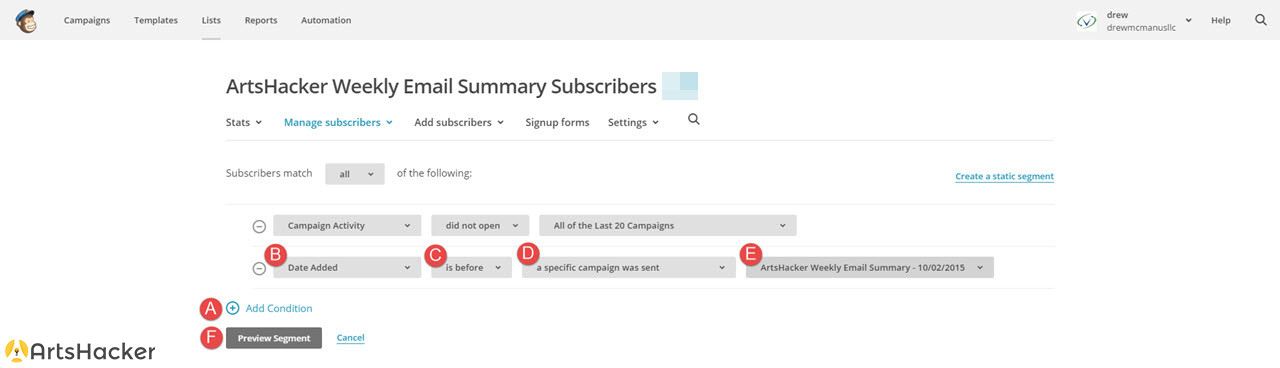Click the ArtsHacker Weekly Email Summary Subscribers heading
The width and height of the screenshot is (1280, 368).
(x=441, y=86)
